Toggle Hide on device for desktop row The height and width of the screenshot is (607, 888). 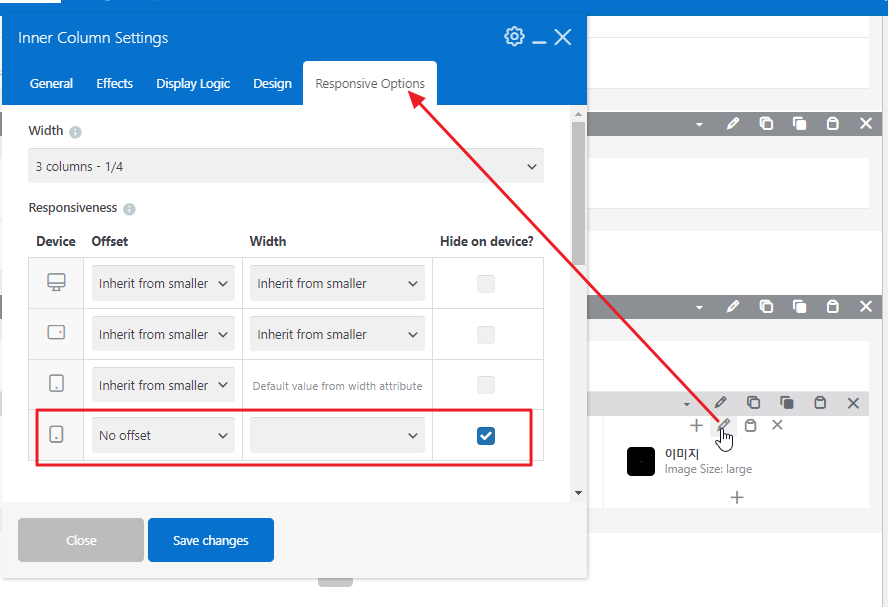(x=486, y=283)
